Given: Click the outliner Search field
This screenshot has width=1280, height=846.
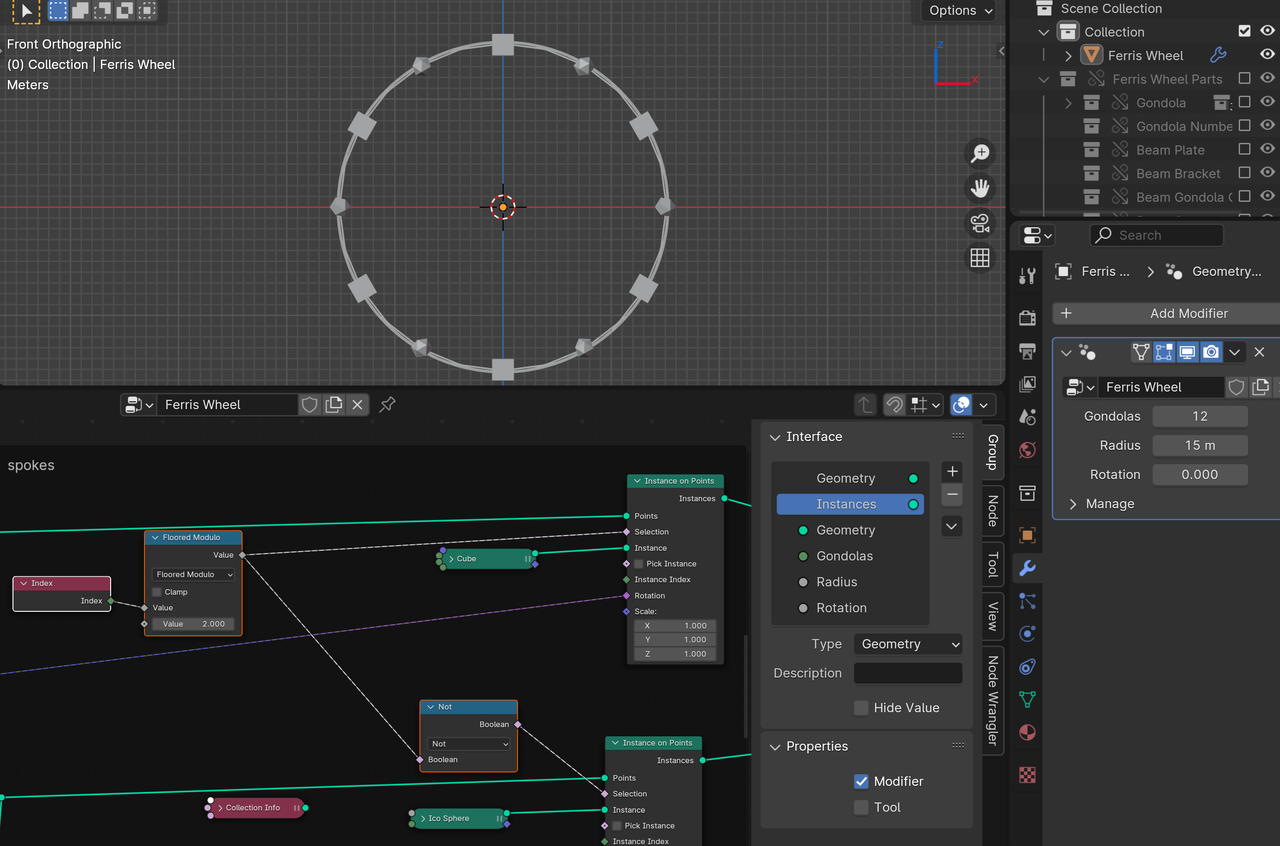Looking at the screenshot, I should tap(1157, 235).
